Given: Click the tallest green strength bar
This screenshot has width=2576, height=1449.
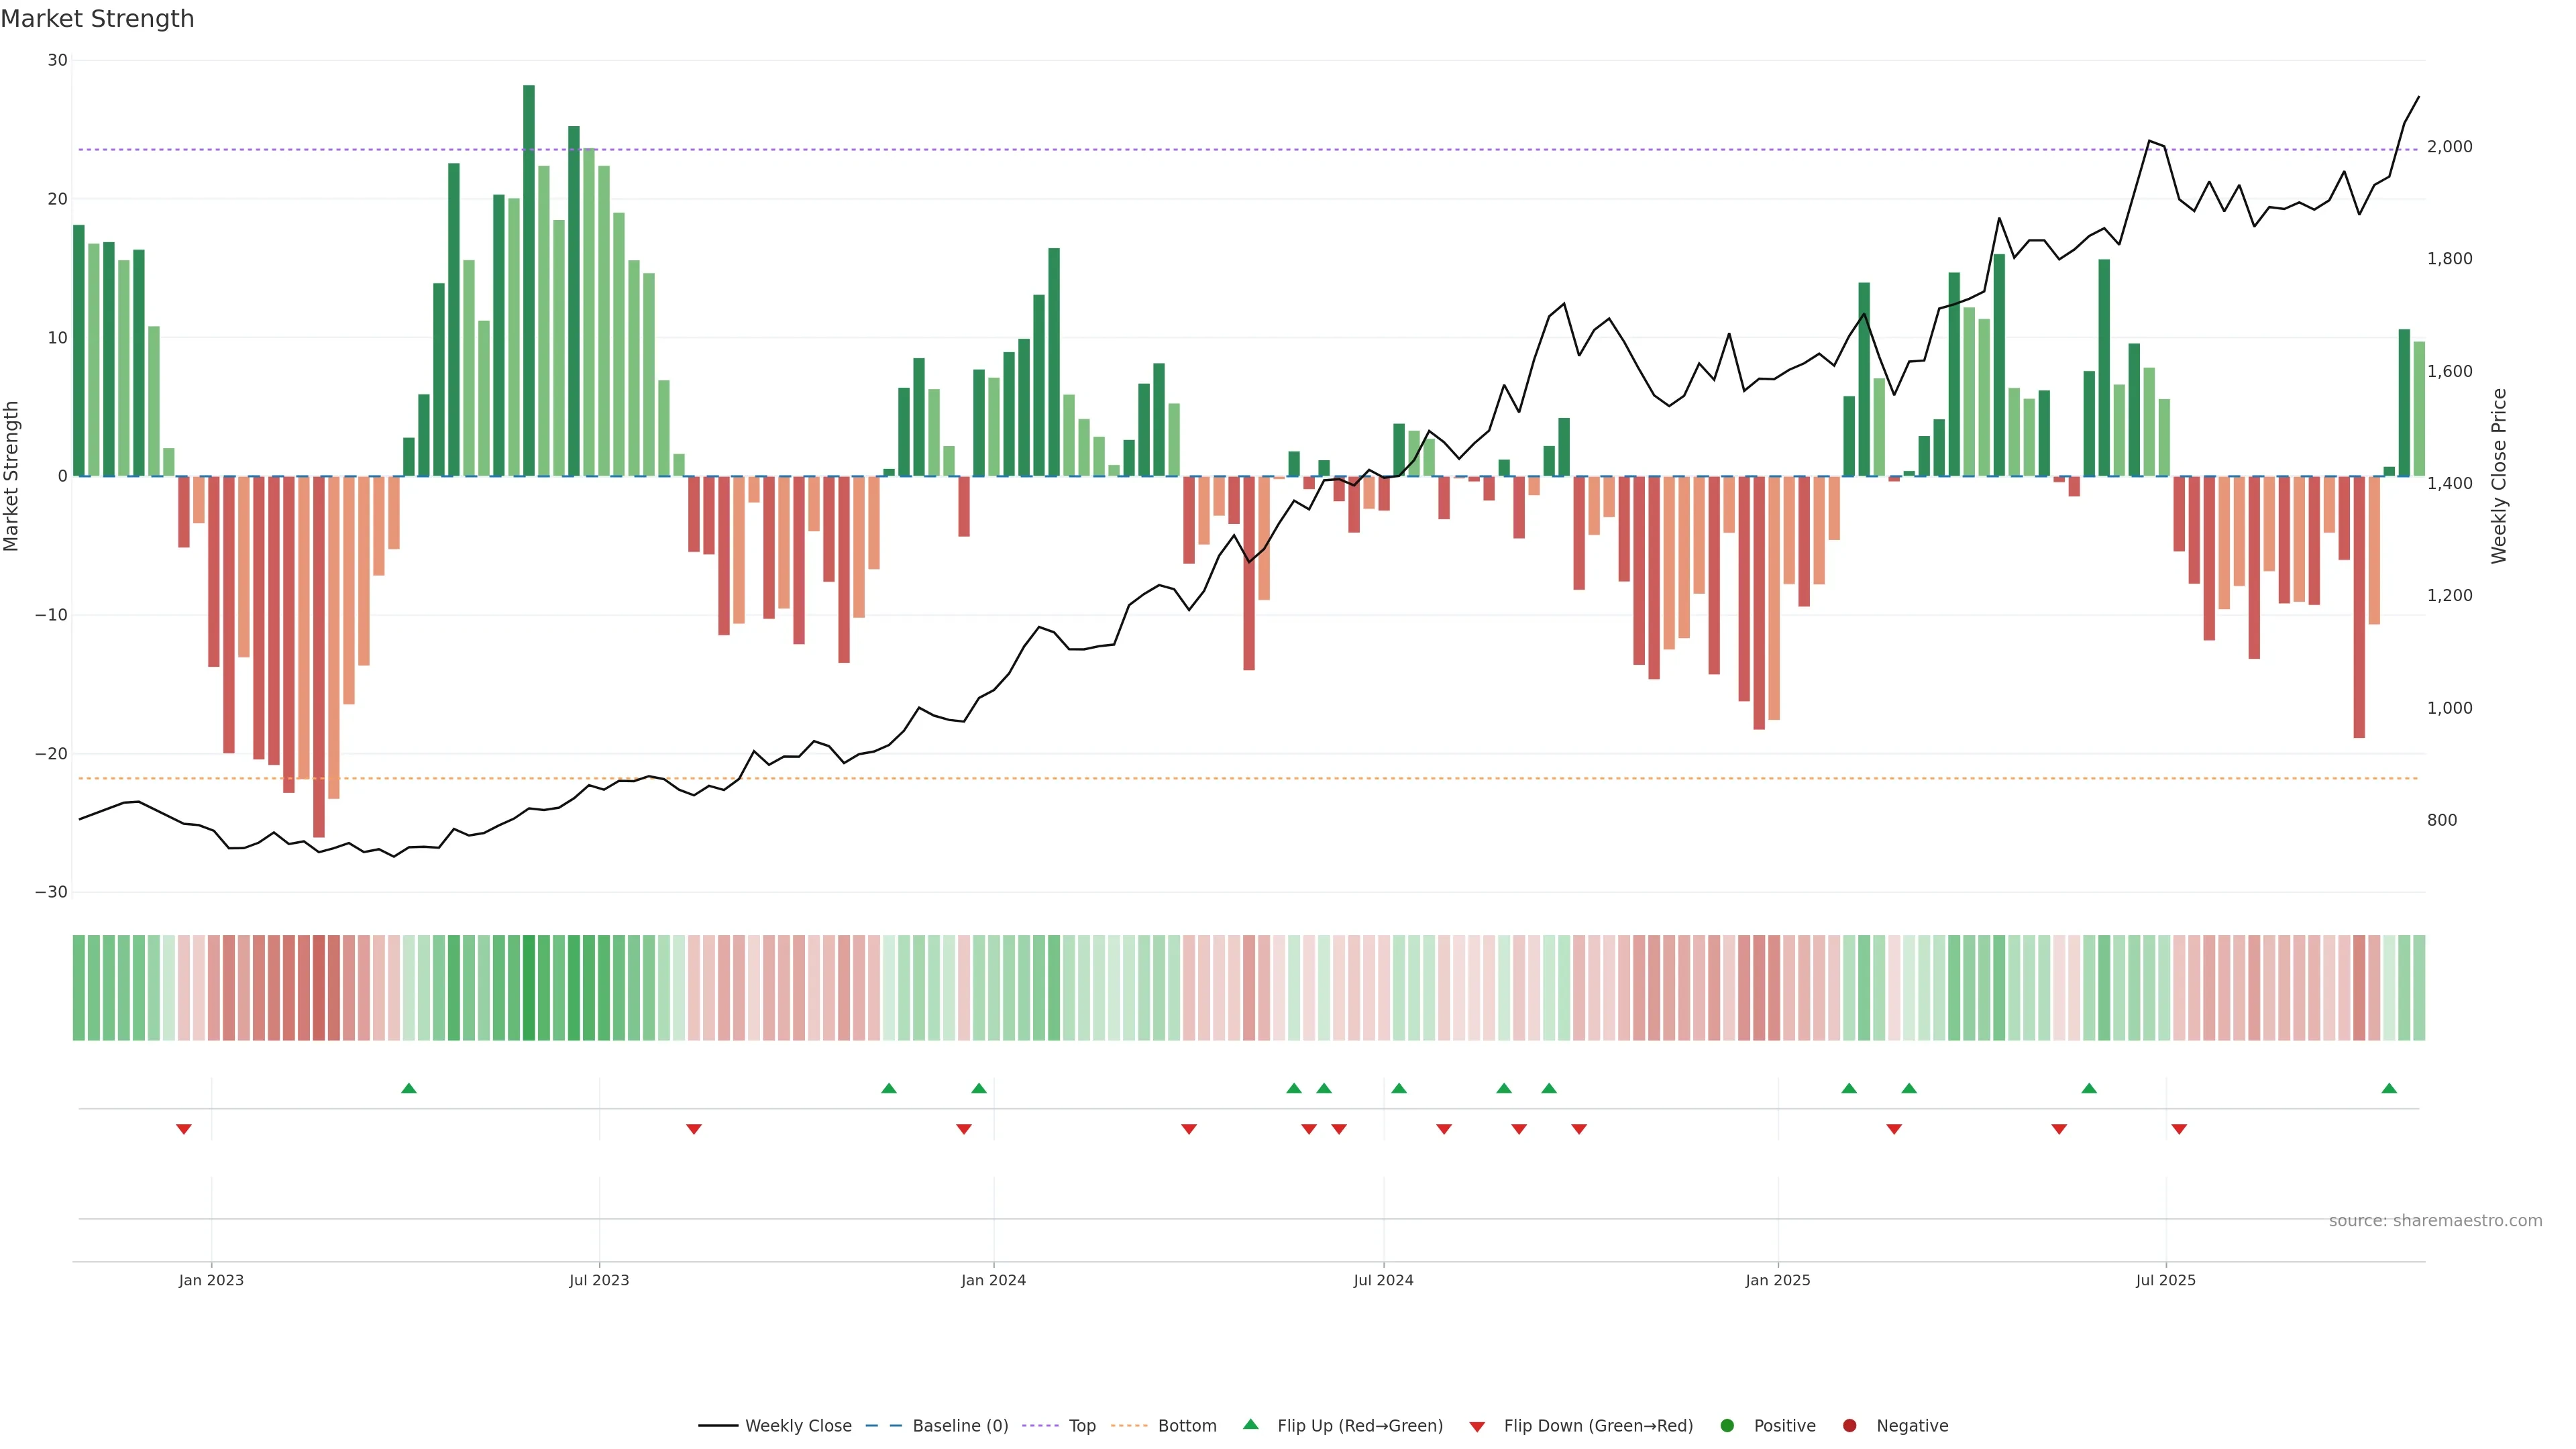Looking at the screenshot, I should coord(529,280).
